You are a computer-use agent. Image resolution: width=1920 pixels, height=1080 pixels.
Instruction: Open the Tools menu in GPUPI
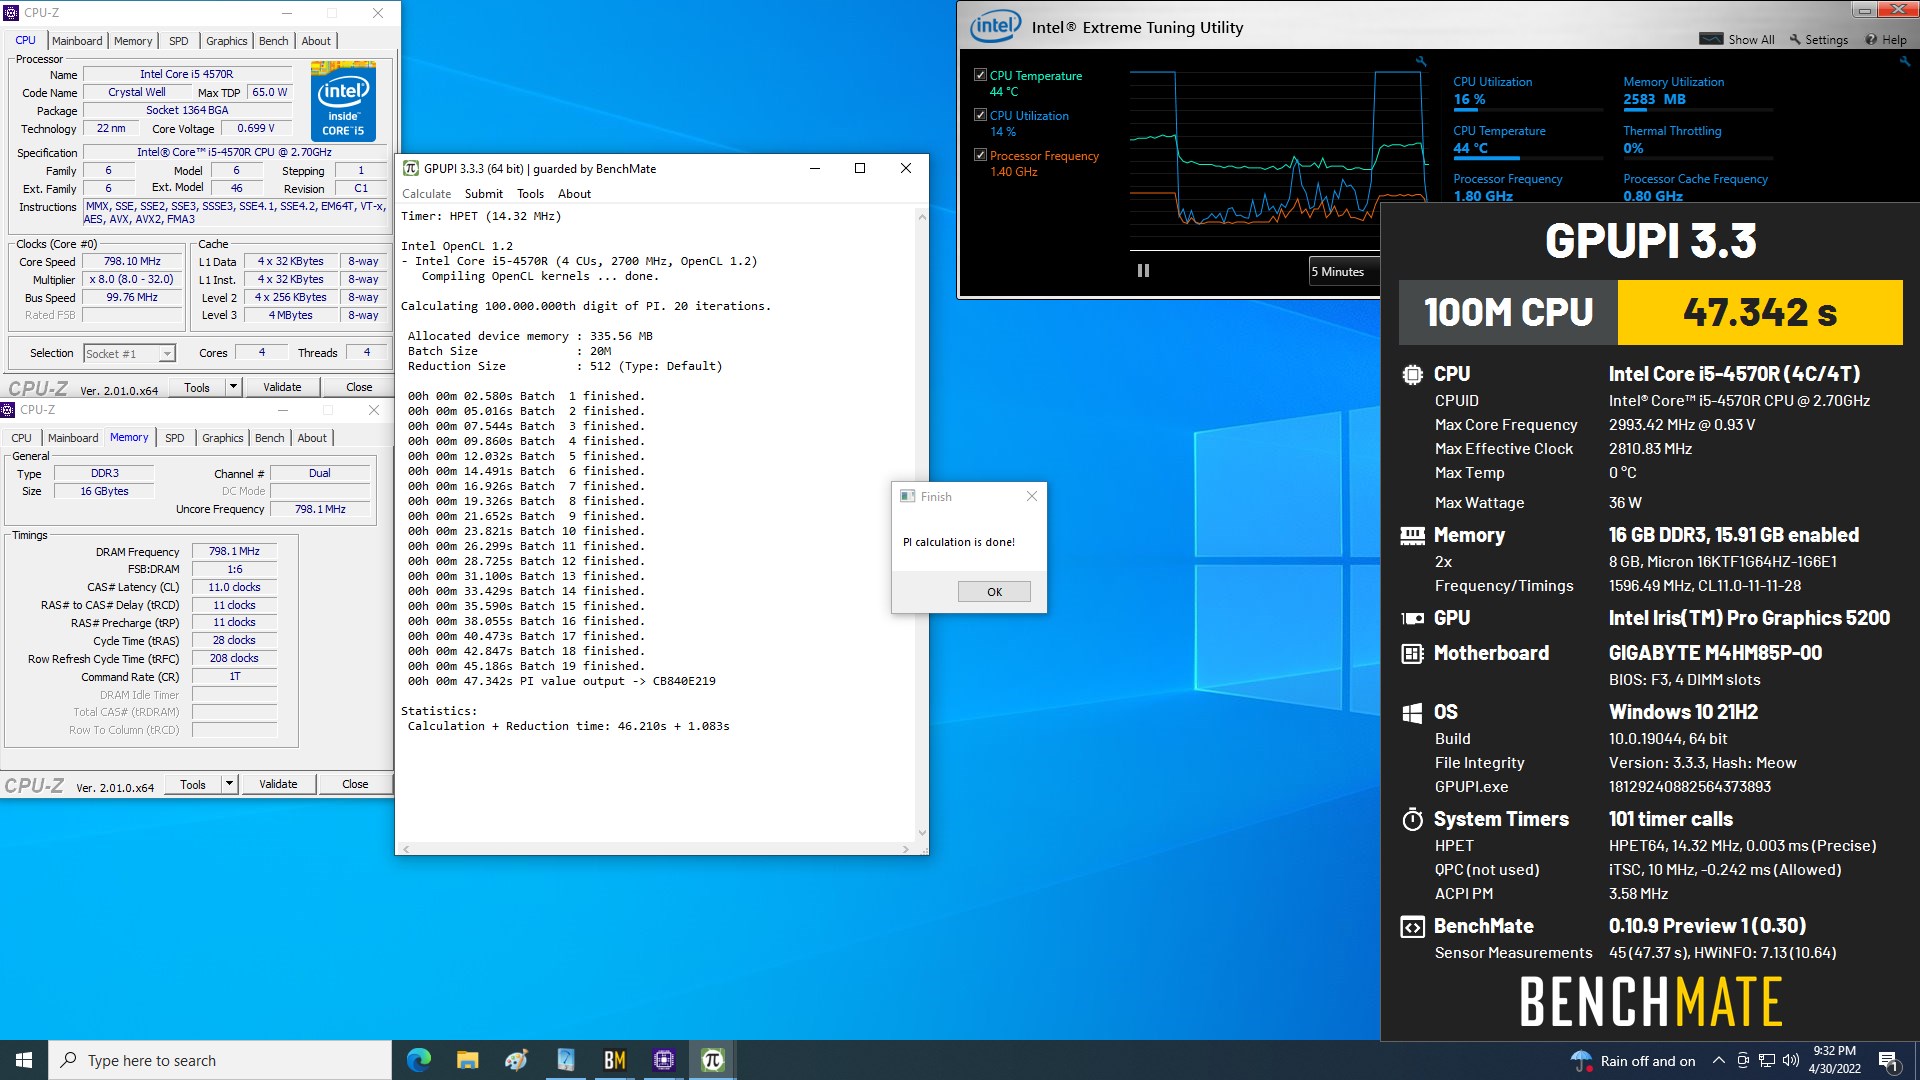pyautogui.click(x=530, y=194)
